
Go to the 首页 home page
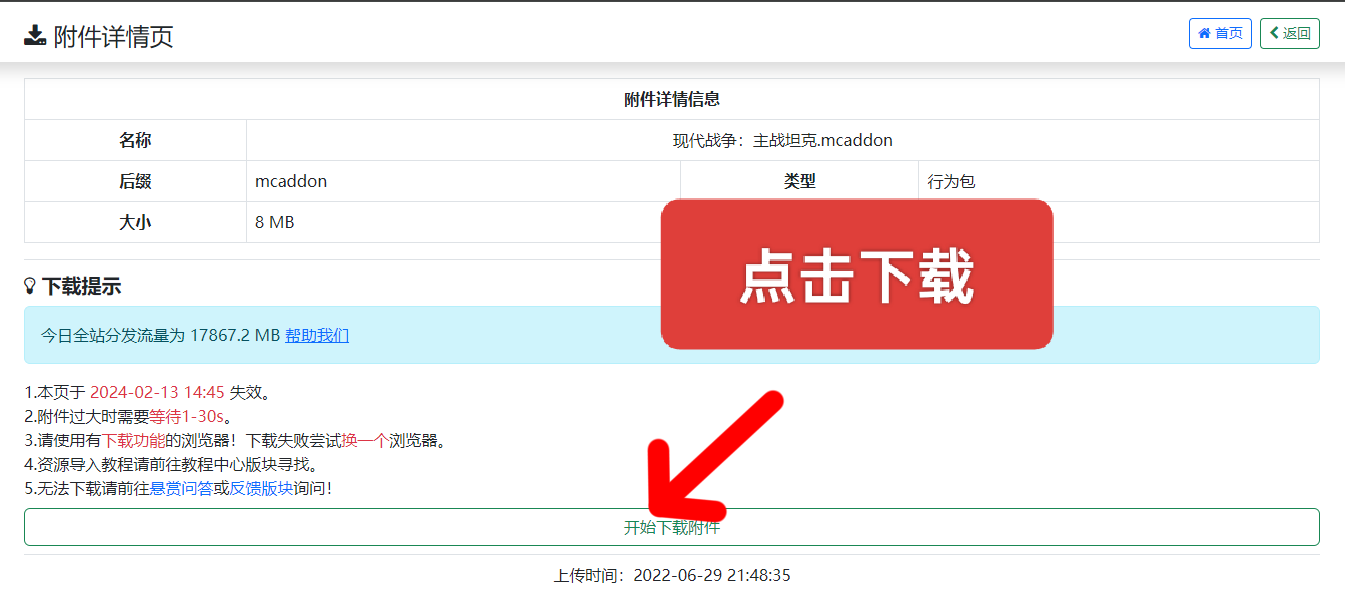pyautogui.click(x=1220, y=33)
